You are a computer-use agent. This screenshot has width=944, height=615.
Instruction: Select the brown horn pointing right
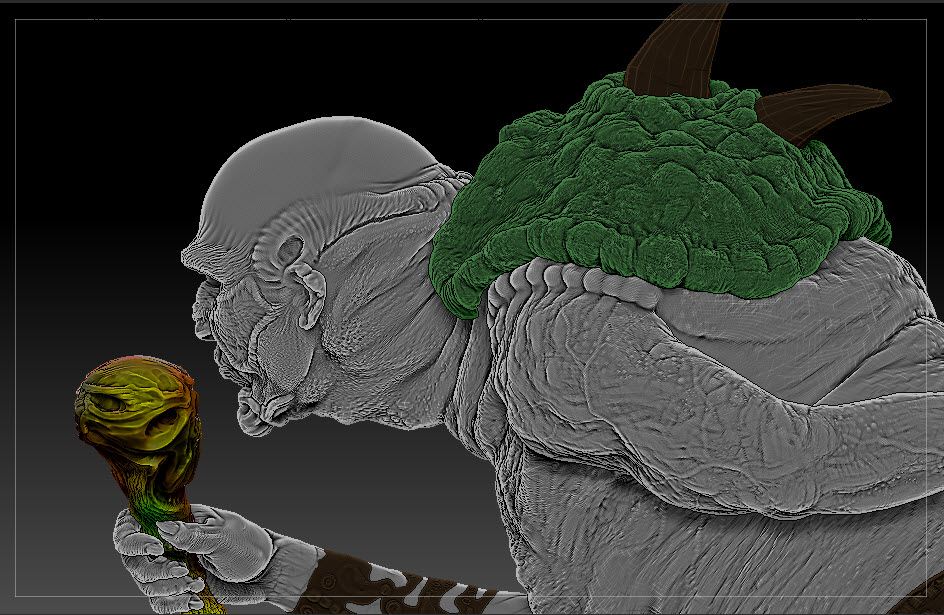pos(822,113)
